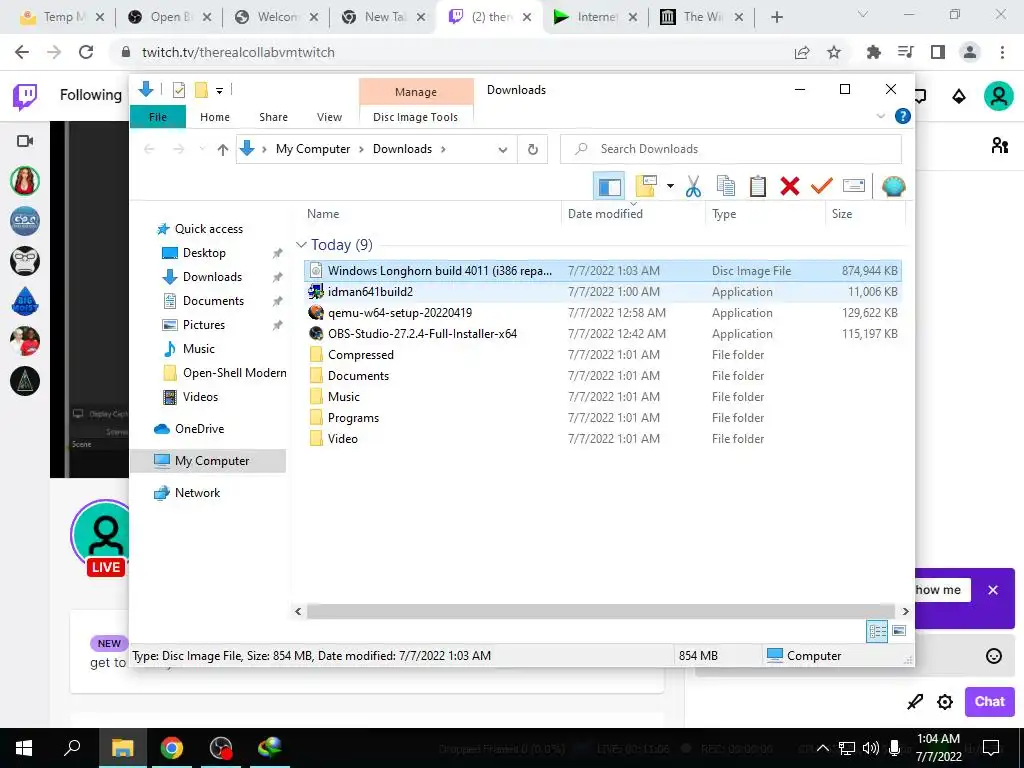Select idman641build2 application
This screenshot has height=768, width=1024.
(603, 291)
